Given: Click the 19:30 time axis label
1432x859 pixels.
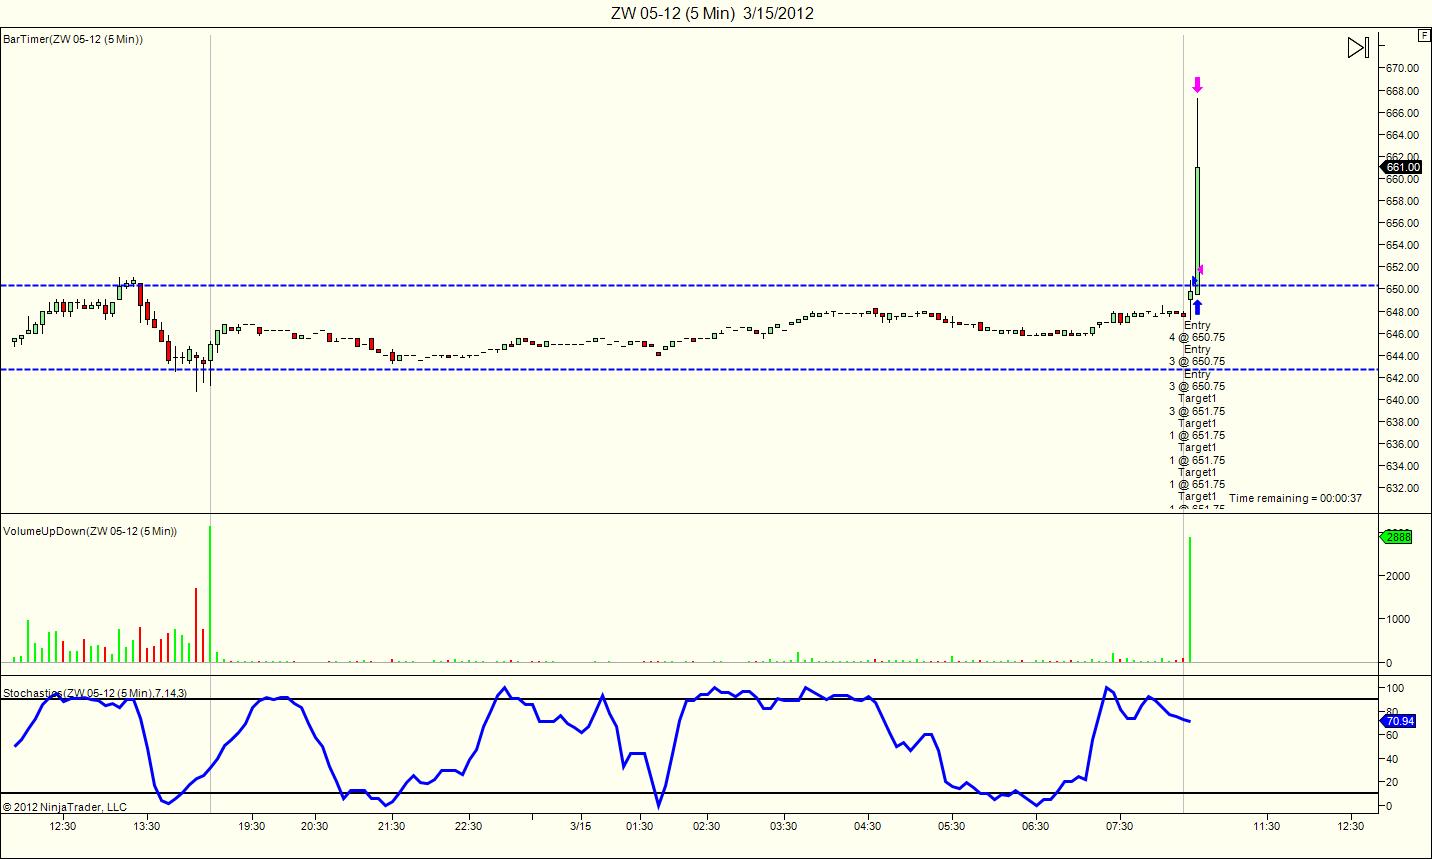Looking at the screenshot, I should [x=252, y=826].
